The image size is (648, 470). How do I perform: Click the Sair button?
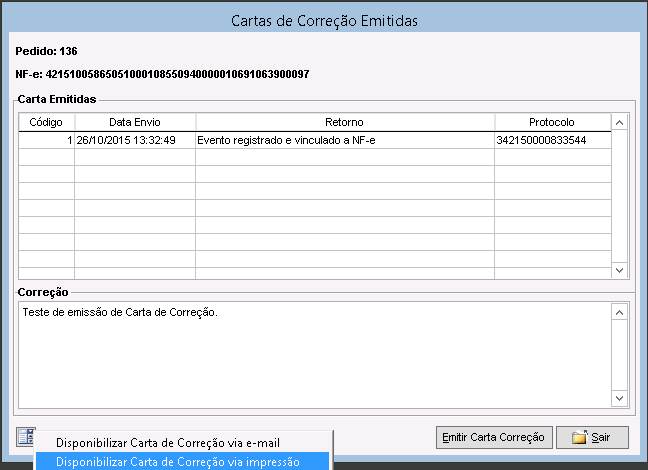click(x=592, y=437)
